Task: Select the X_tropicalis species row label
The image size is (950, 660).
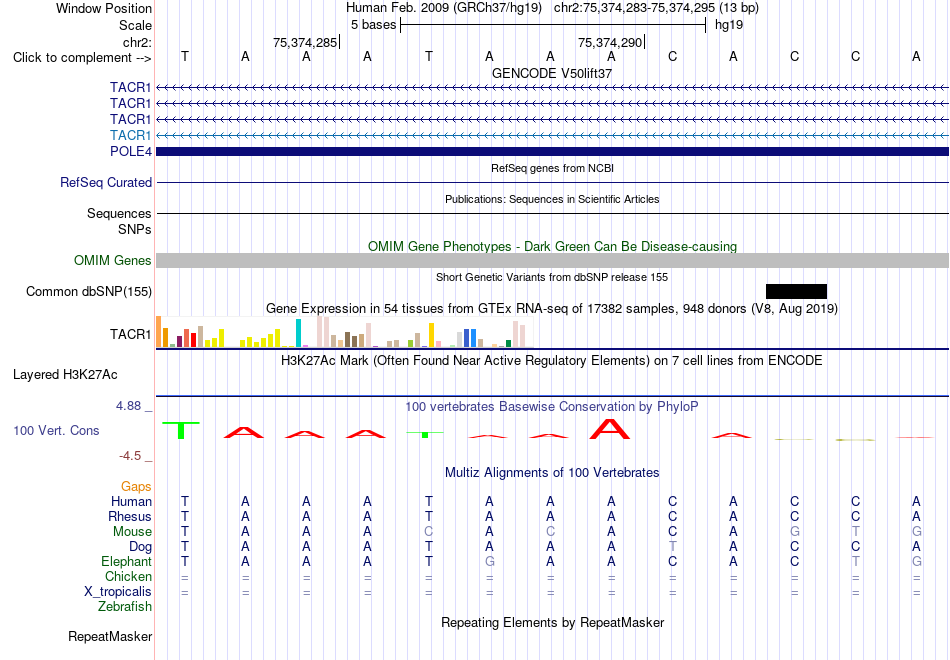Action: click(118, 592)
